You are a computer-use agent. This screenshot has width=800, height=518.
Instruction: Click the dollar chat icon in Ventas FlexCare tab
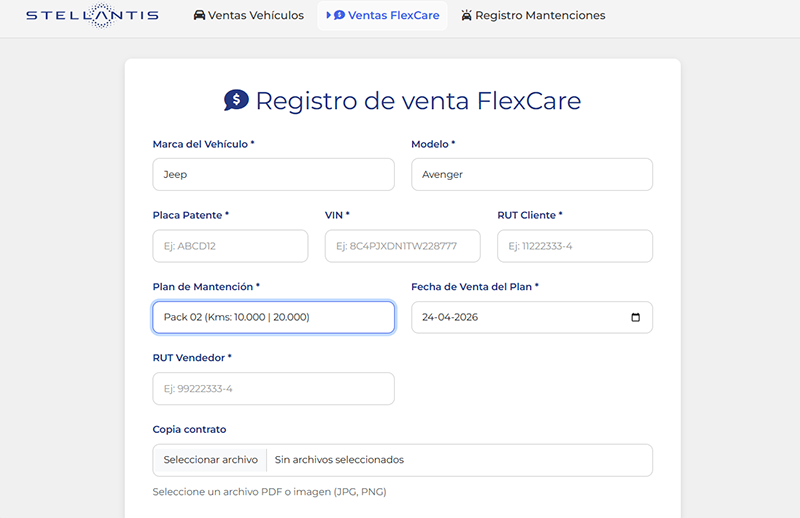coord(339,16)
